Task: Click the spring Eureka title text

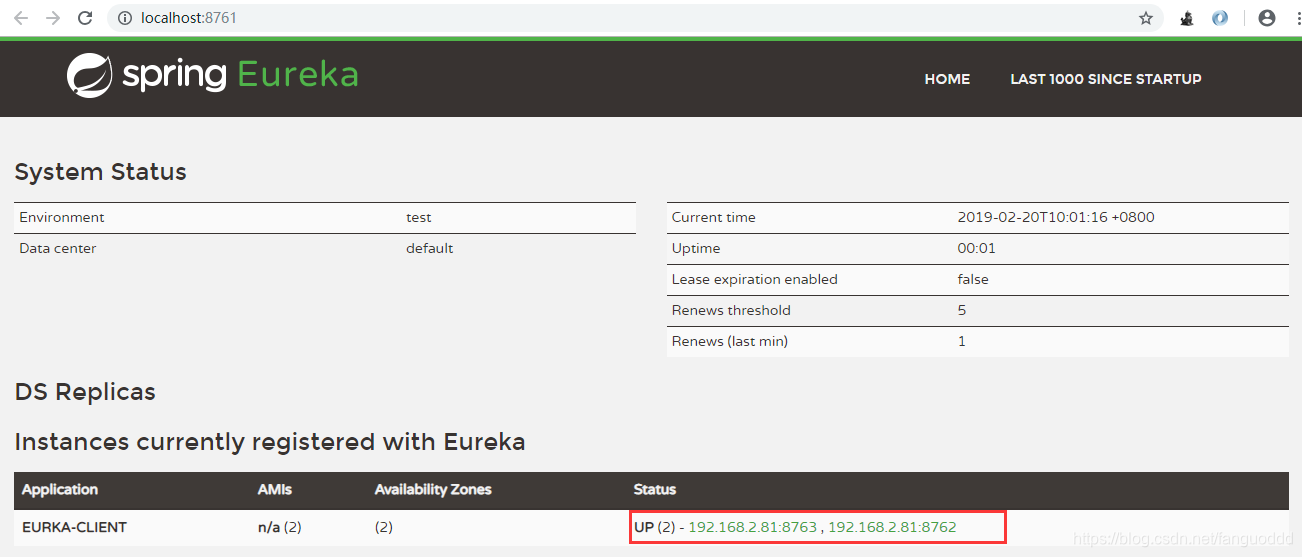Action: [x=240, y=76]
